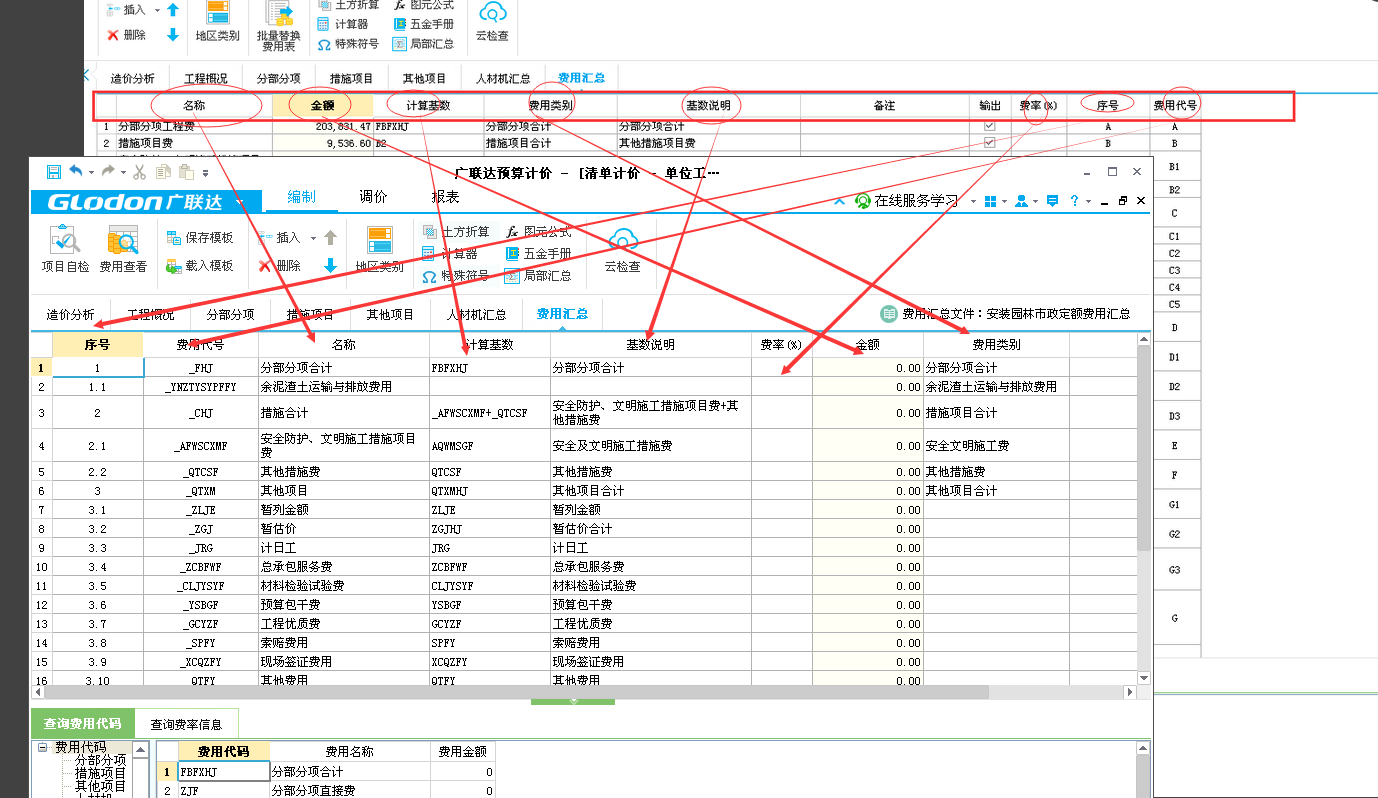The height and width of the screenshot is (798, 1378).
Task: Click the gray move-up arrow in front window
Action: [330, 238]
